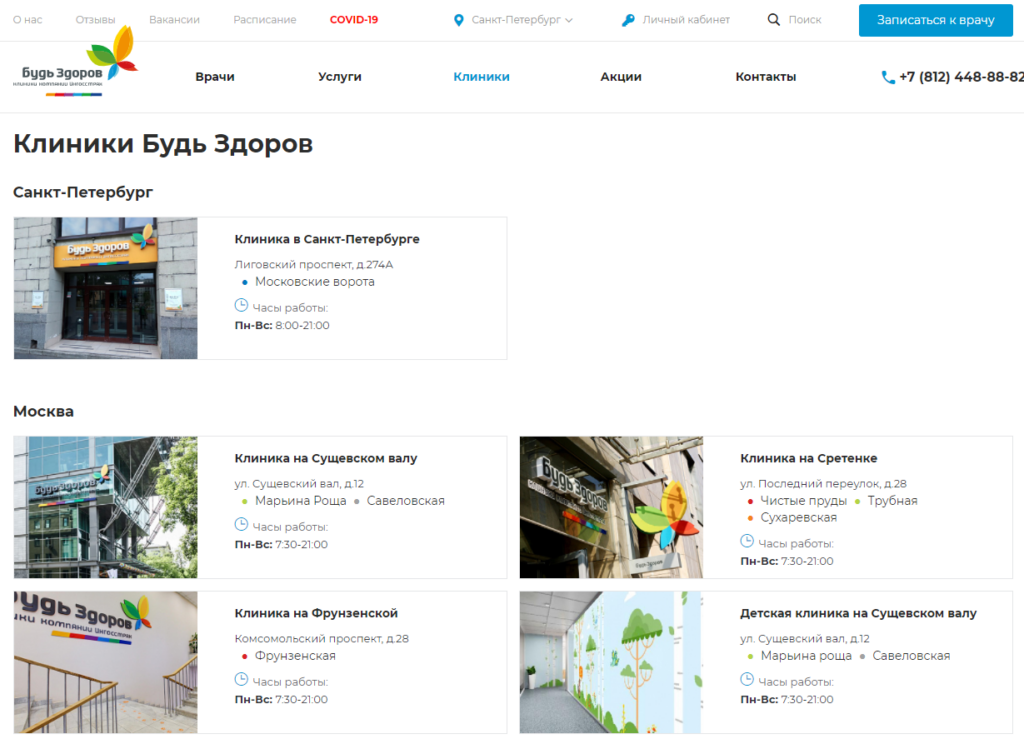Click the magnifier search icon

coord(774,20)
